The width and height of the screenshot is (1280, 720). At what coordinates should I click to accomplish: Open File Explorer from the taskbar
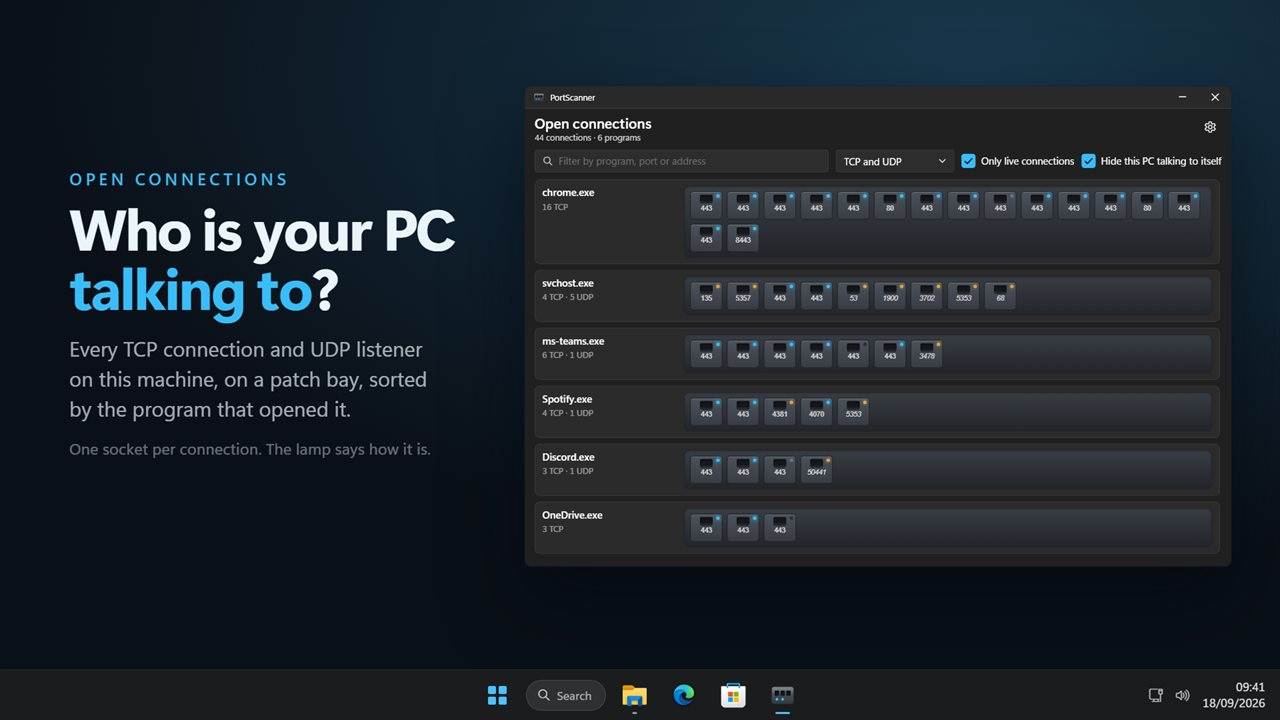point(634,695)
